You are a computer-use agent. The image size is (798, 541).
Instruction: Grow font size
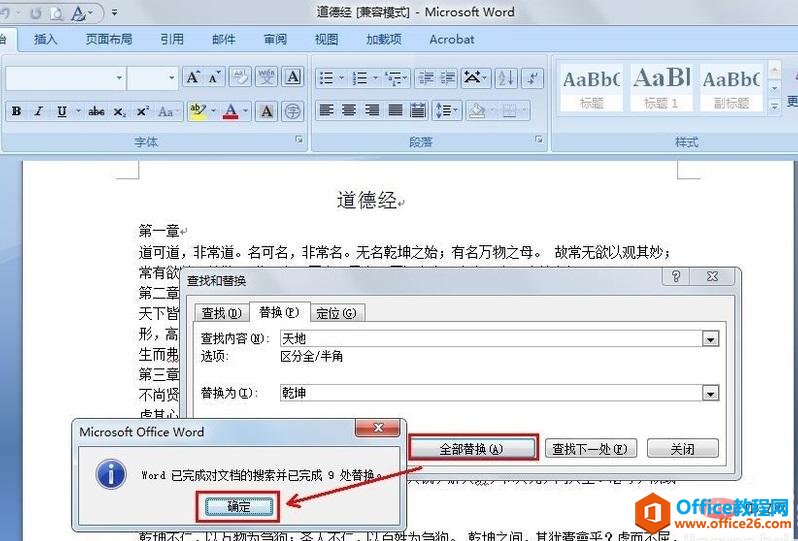192,78
